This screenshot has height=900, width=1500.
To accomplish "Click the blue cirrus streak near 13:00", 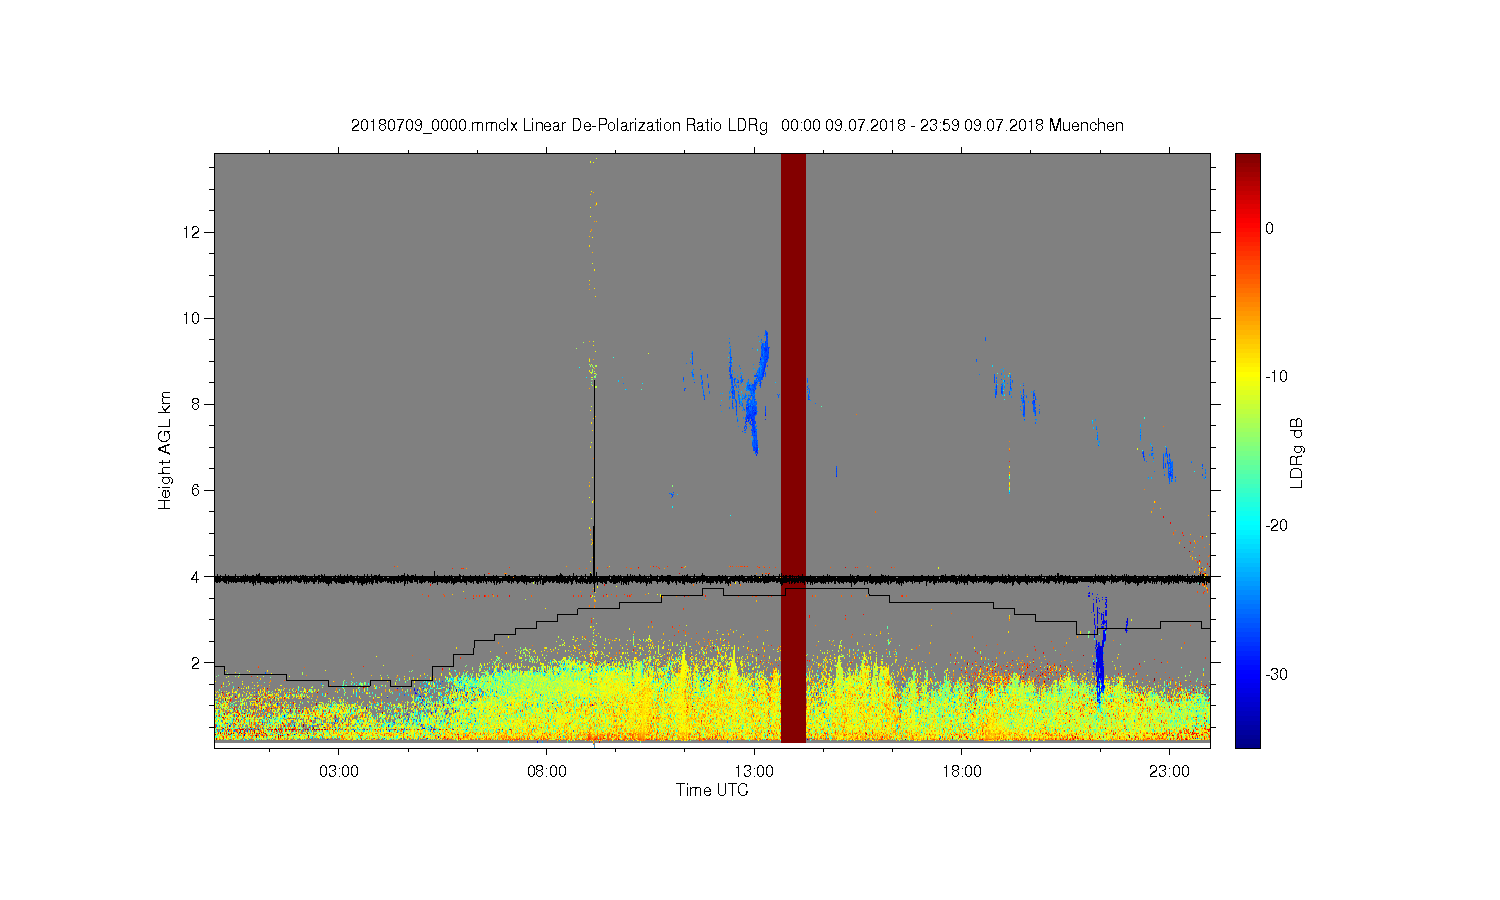I will (x=750, y=393).
